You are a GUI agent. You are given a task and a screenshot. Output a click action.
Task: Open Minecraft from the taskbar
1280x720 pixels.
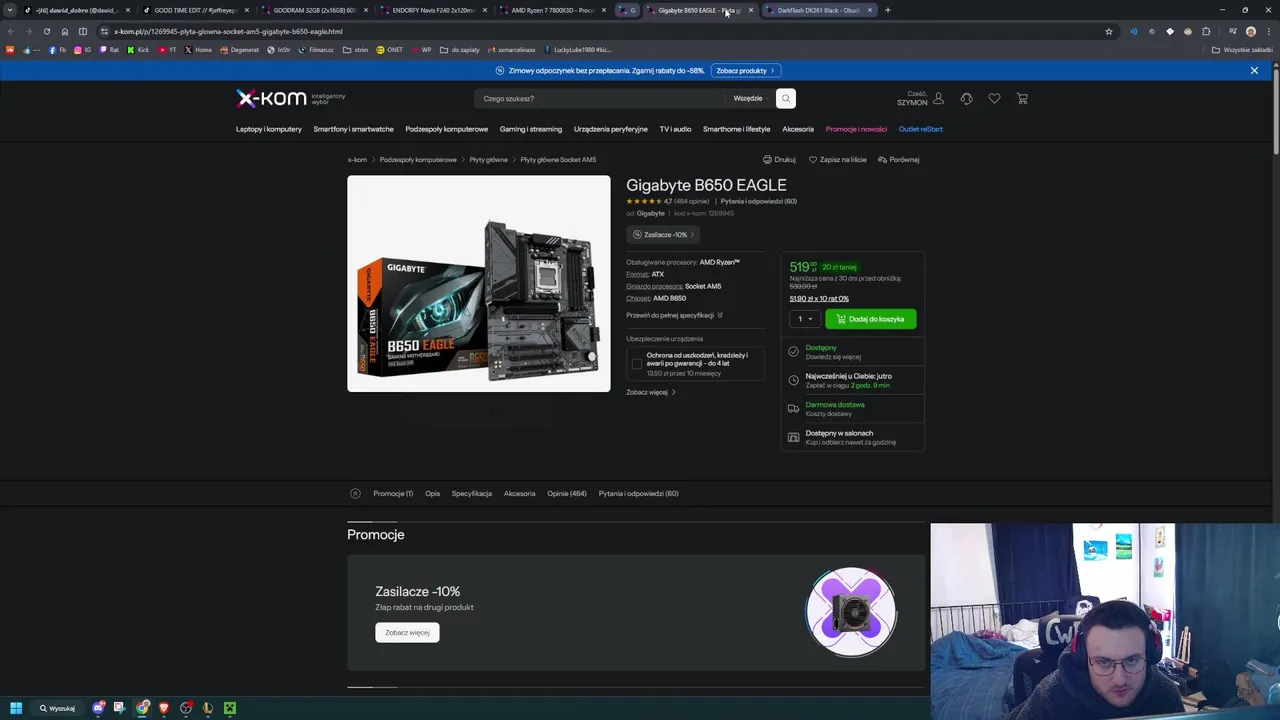pos(230,708)
